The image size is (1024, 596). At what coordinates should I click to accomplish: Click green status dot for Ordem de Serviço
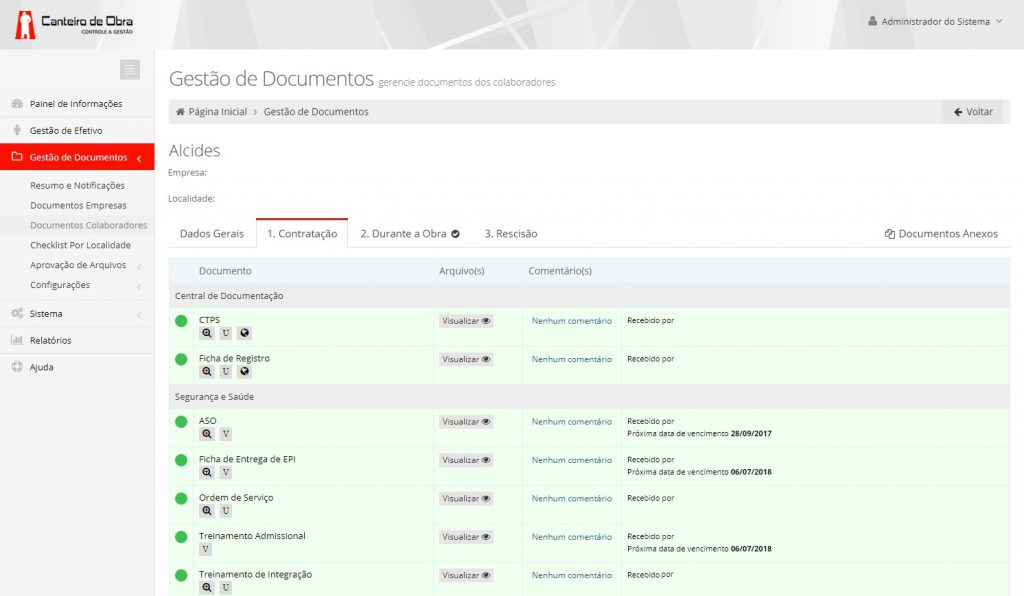(x=181, y=498)
